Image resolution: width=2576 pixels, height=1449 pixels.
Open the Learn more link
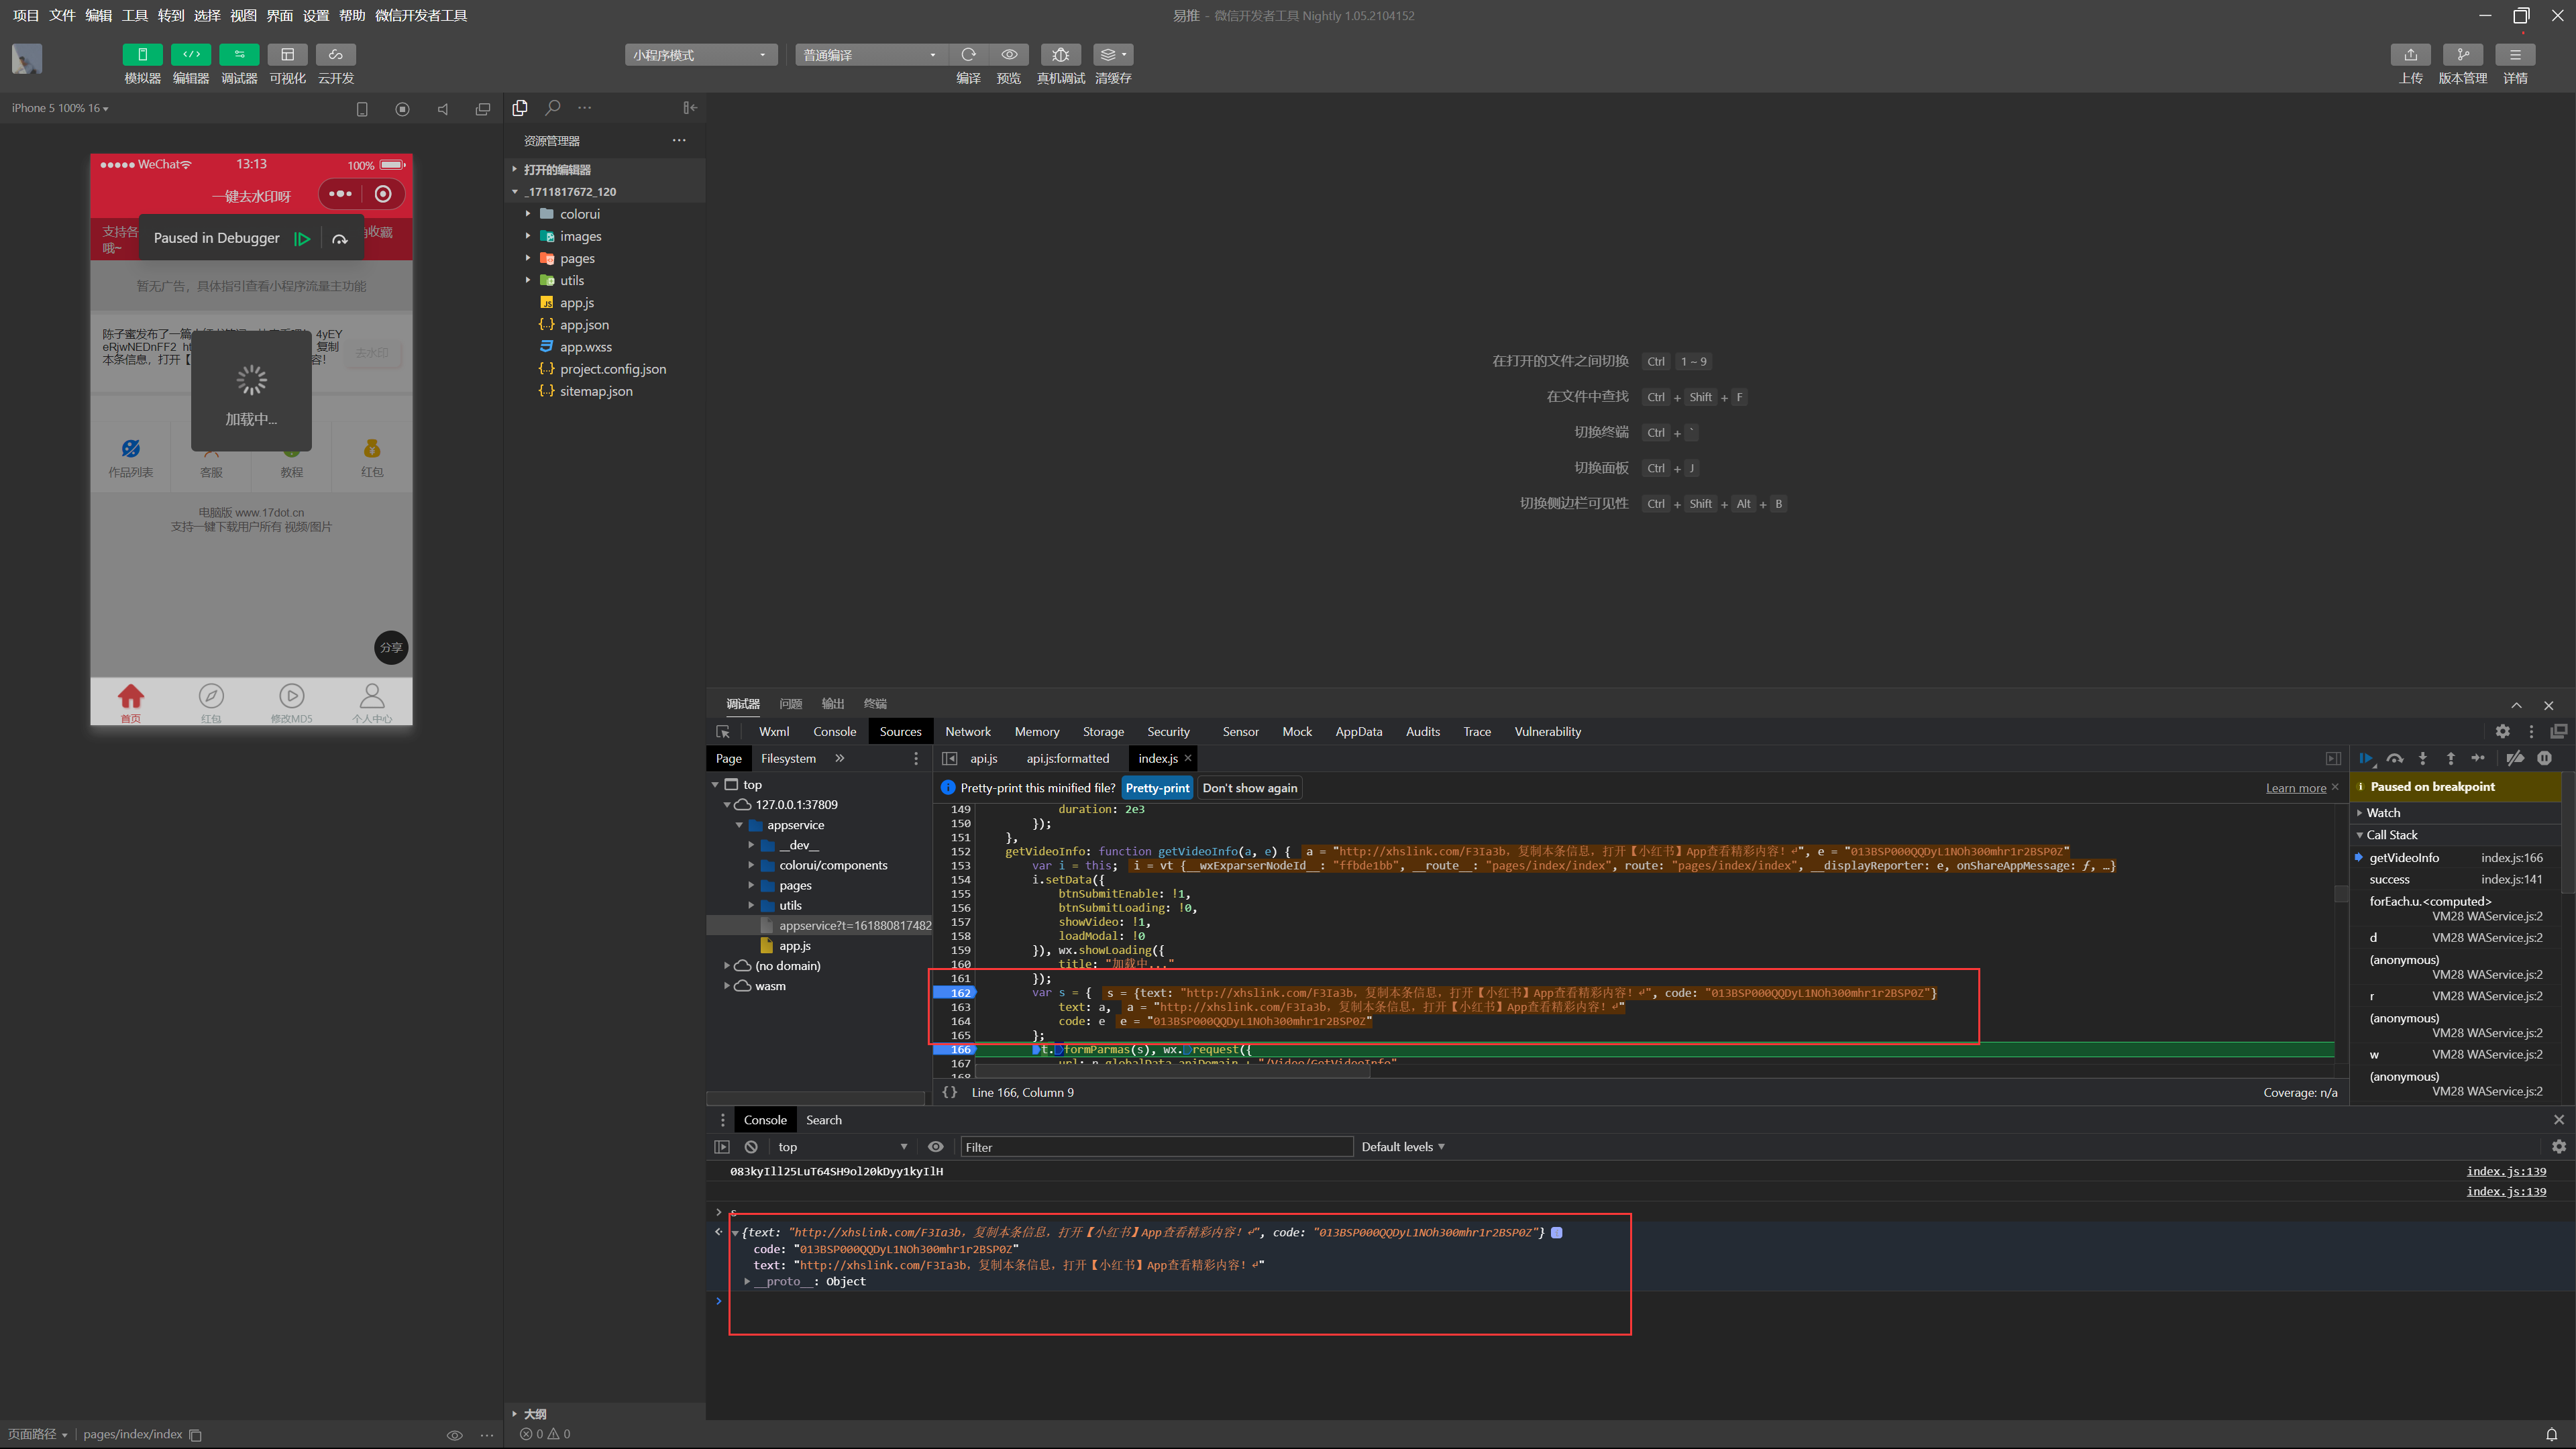point(2296,788)
